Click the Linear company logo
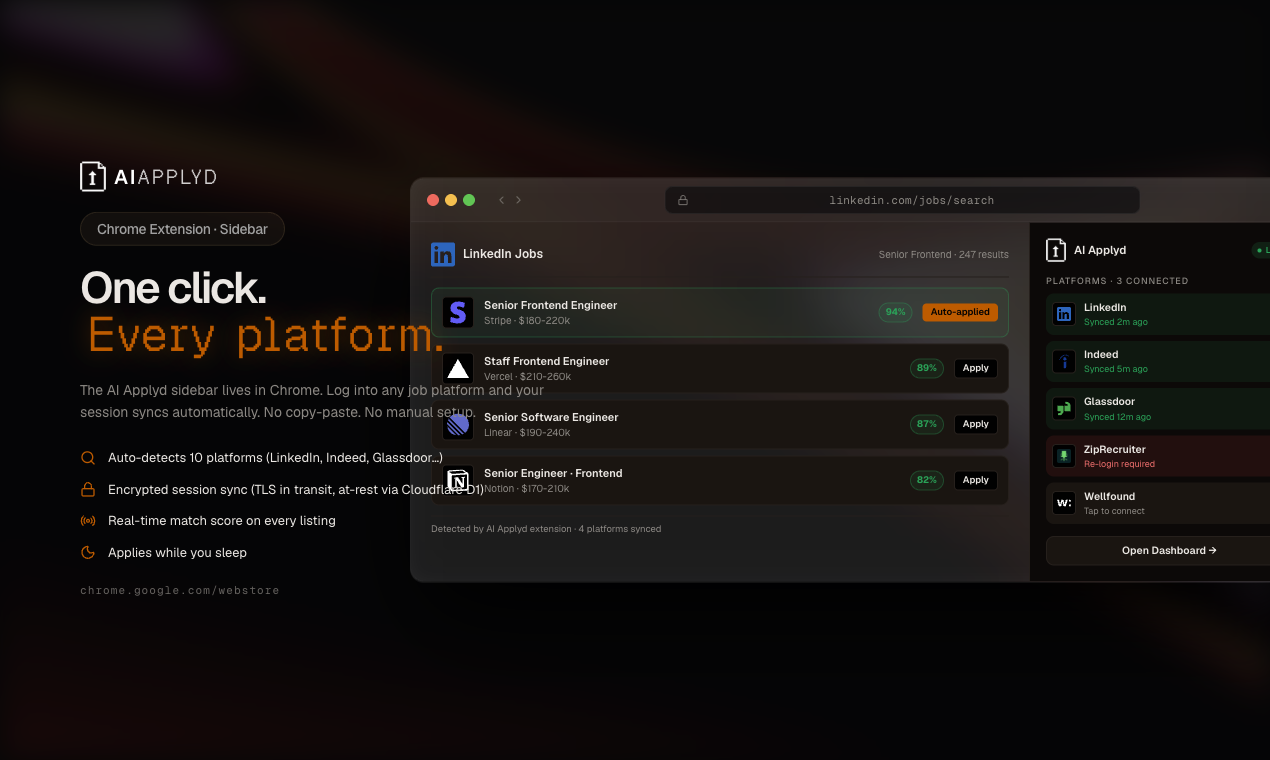Image resolution: width=1270 pixels, height=760 pixels. click(x=458, y=424)
